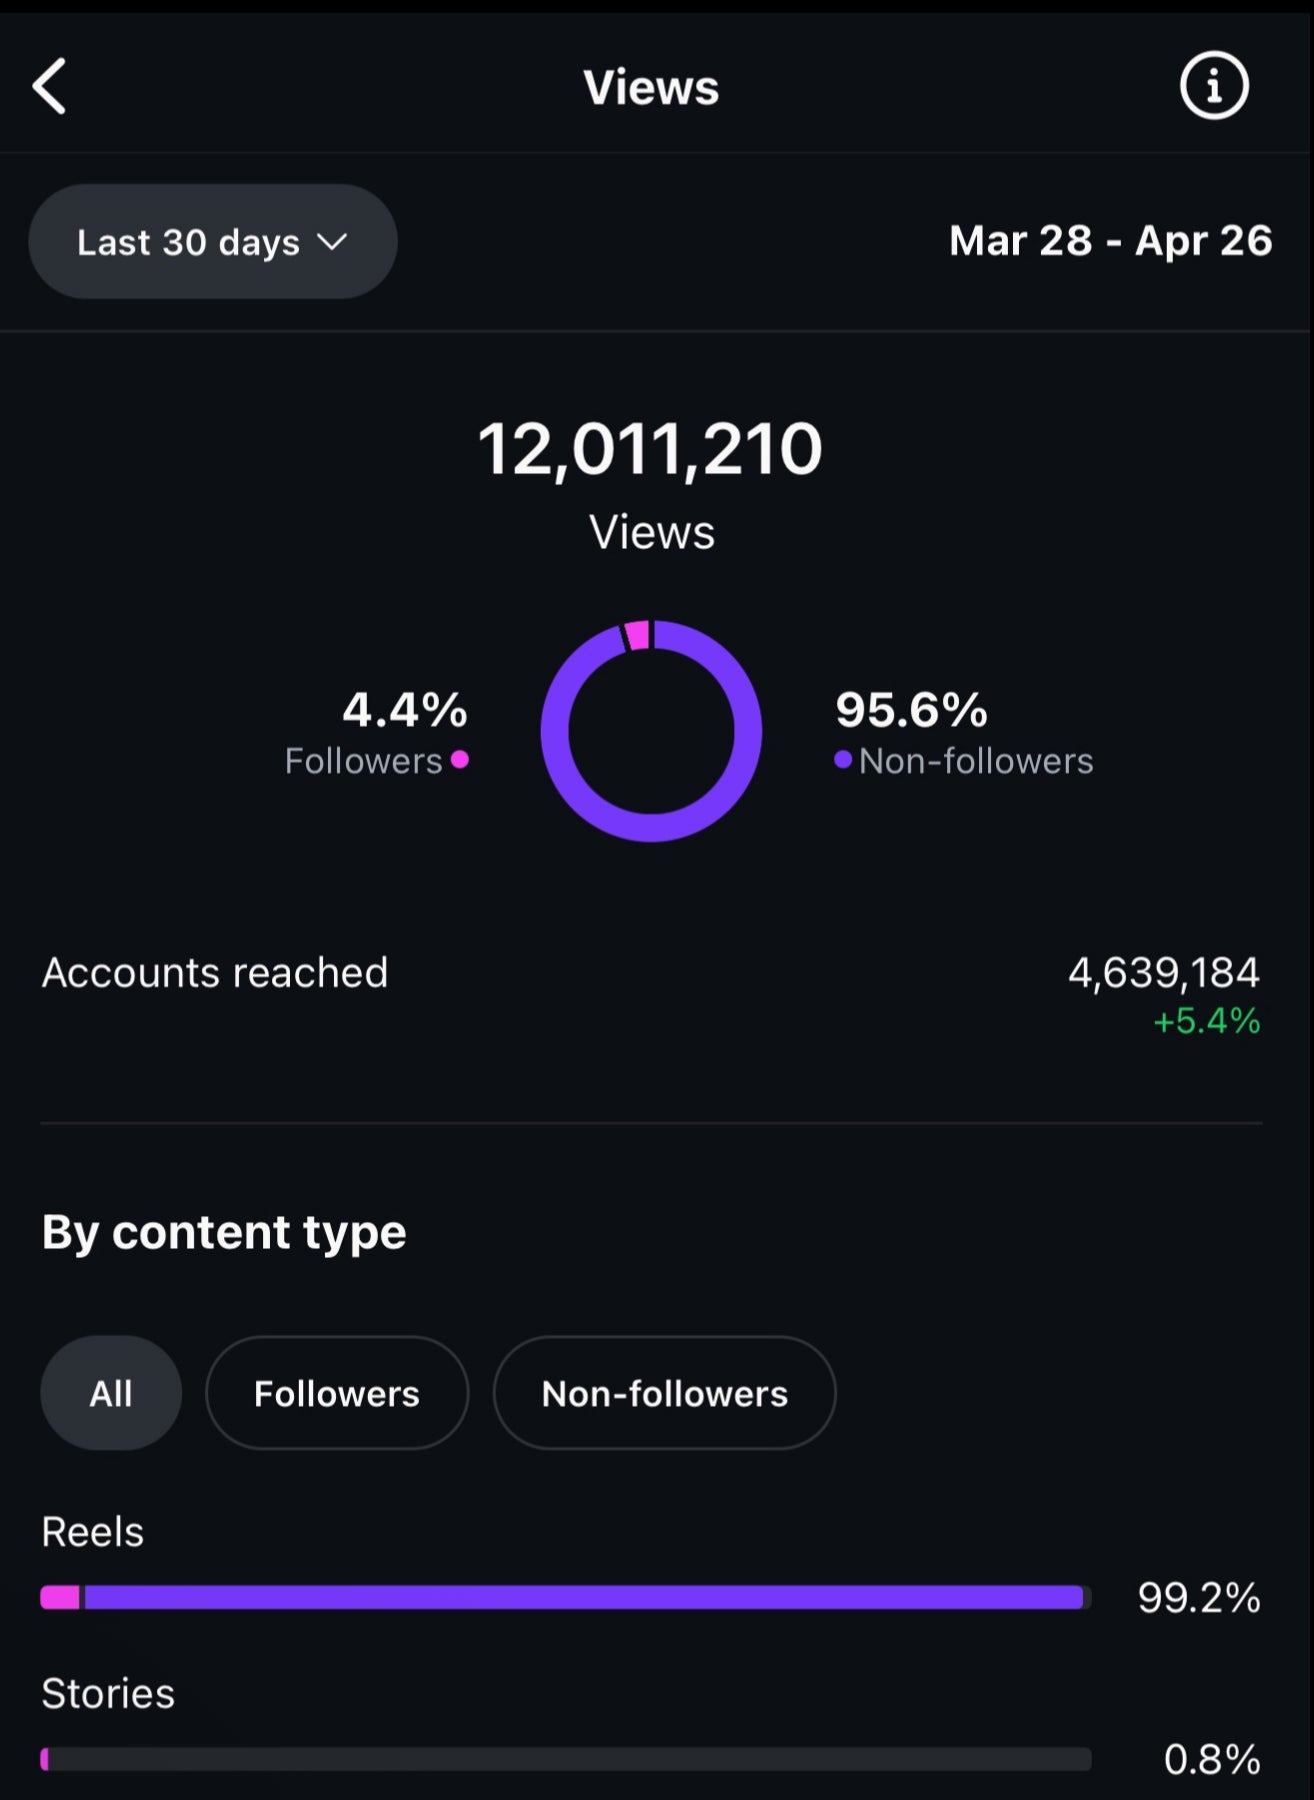The width and height of the screenshot is (1314, 1800).
Task: Tap the 95.6% Non-followers percentage
Action: click(x=912, y=710)
